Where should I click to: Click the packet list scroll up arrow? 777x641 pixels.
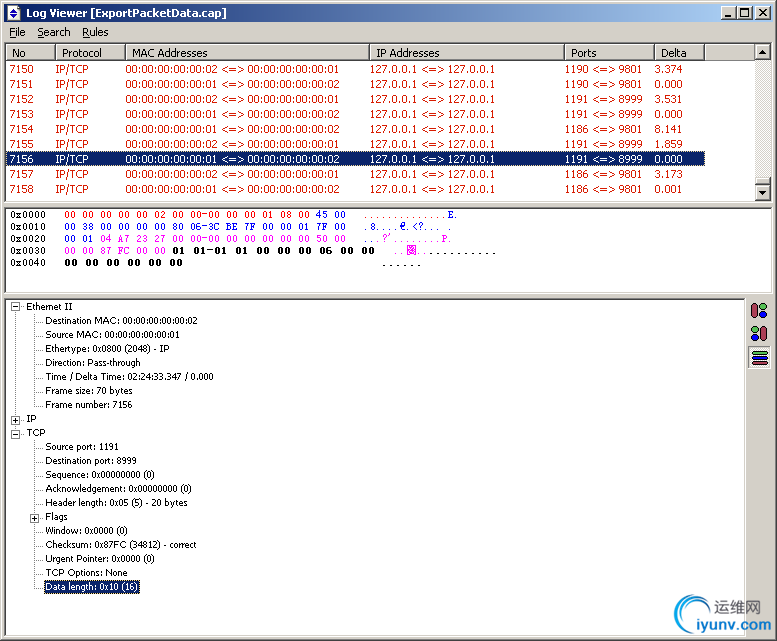point(762,52)
